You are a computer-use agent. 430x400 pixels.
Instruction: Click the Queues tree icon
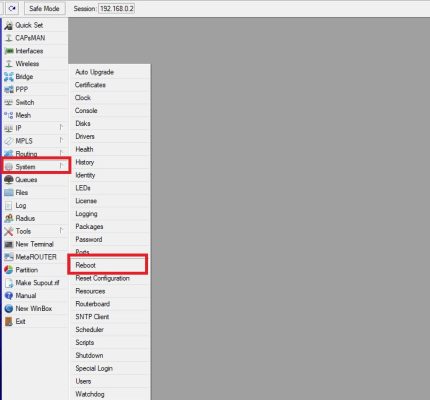pos(9,180)
